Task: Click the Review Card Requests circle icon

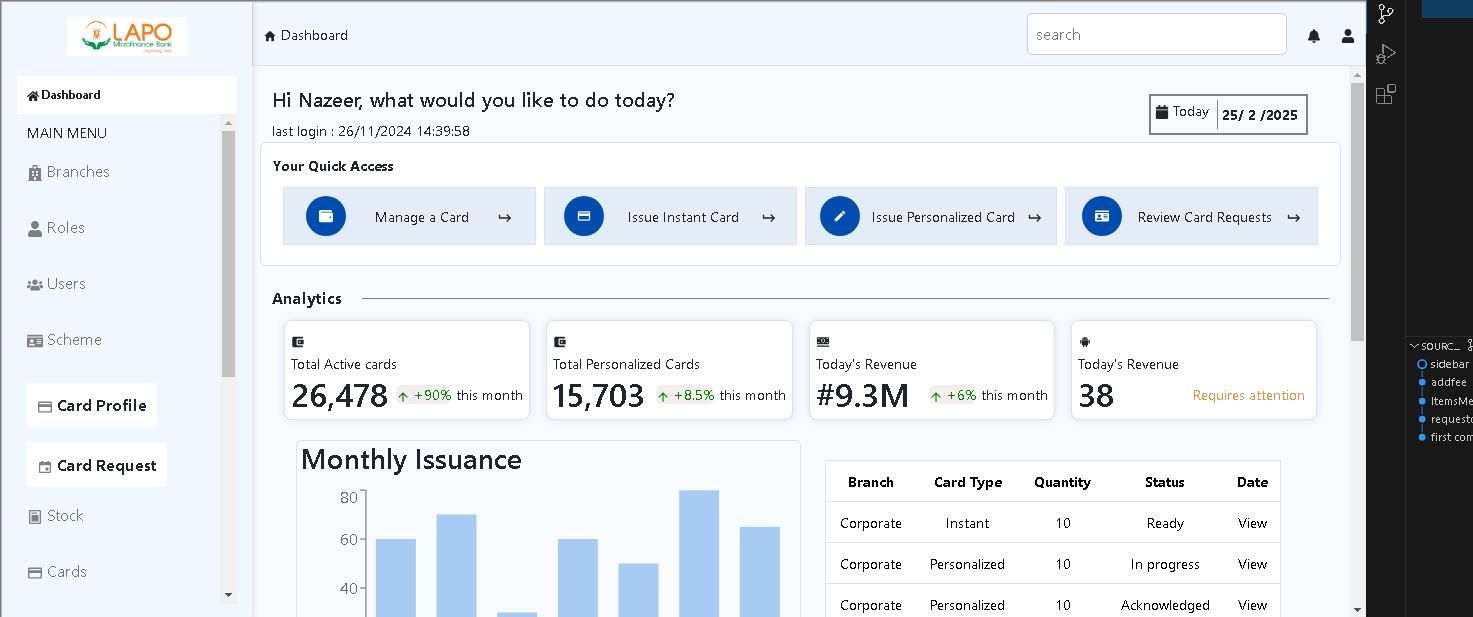Action: 1102,216
